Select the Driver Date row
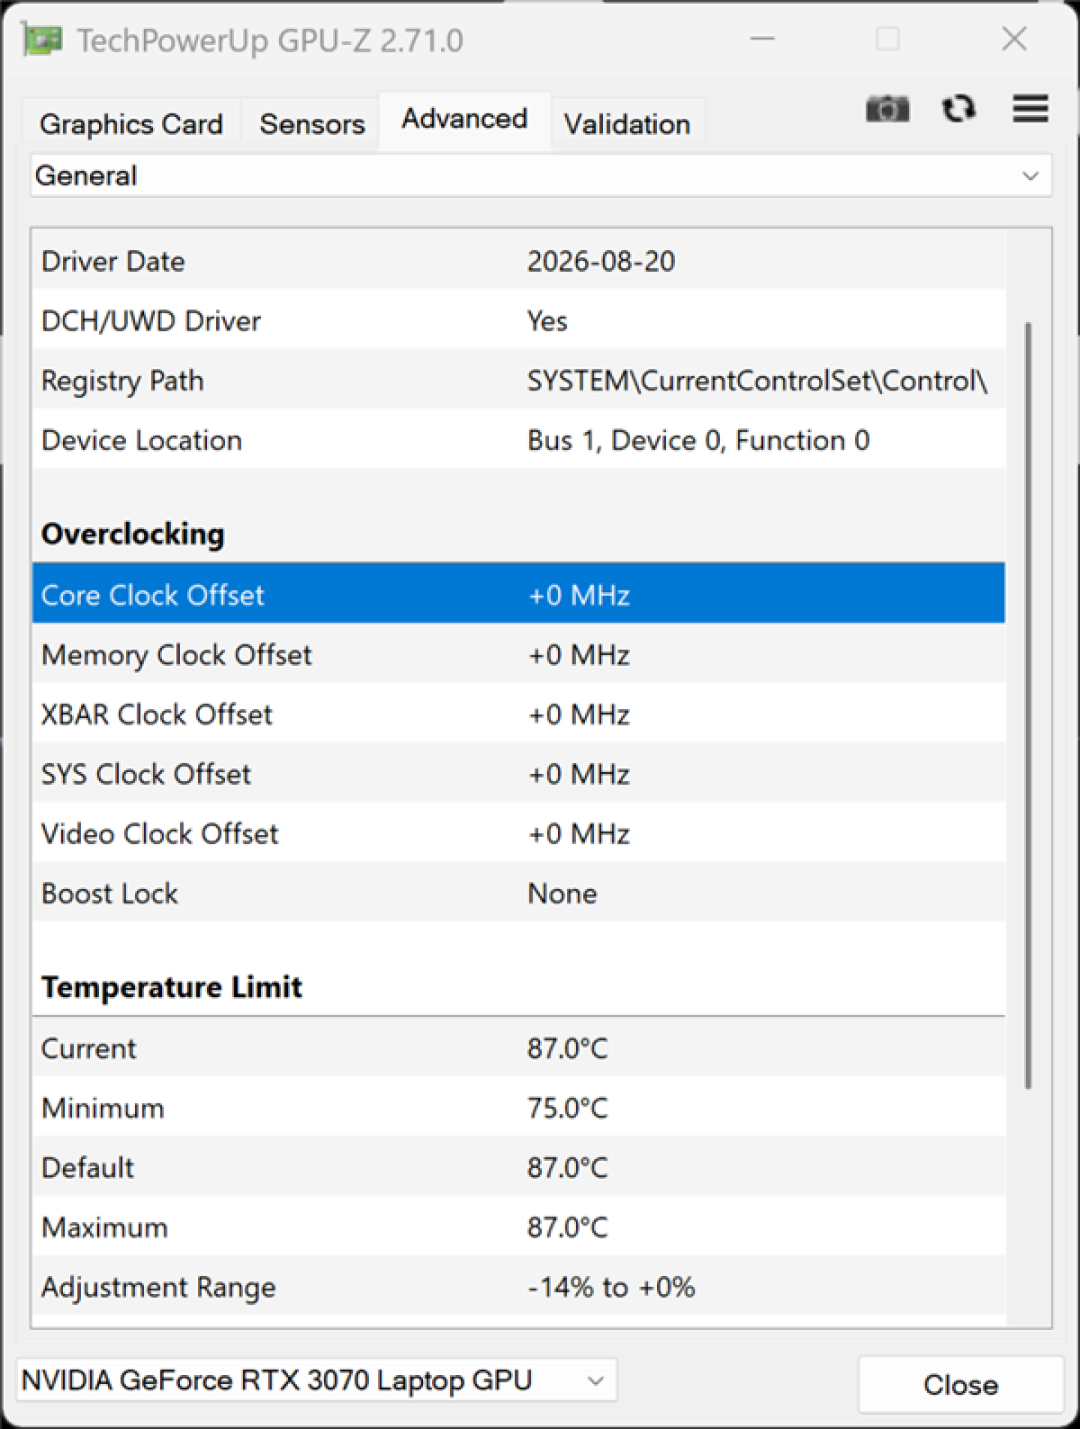 519,261
